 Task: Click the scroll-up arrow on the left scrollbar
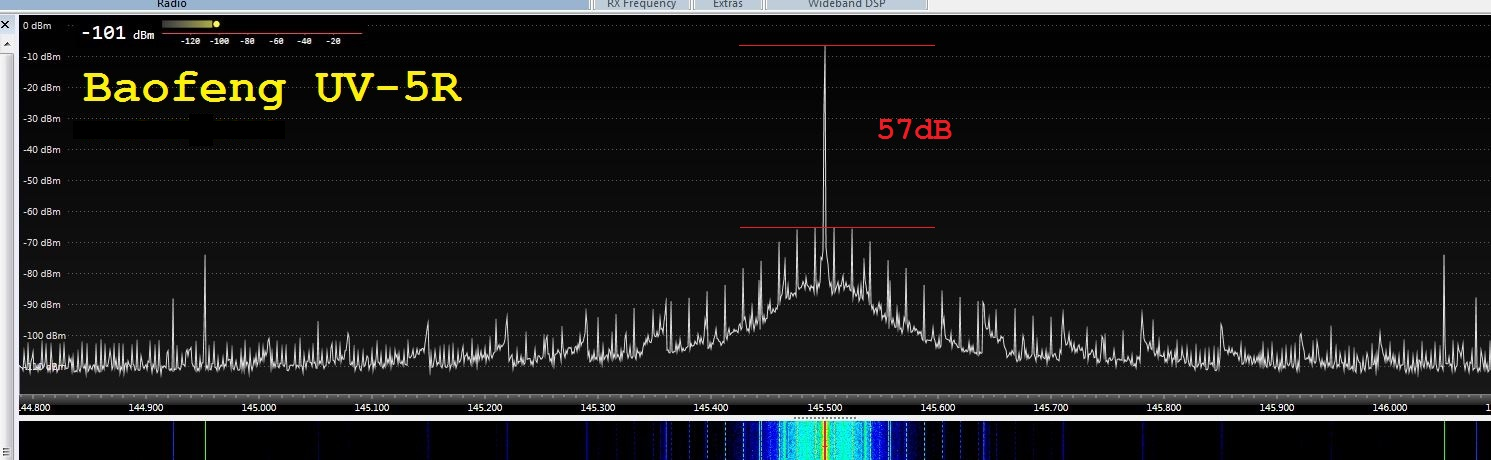pos(7,46)
